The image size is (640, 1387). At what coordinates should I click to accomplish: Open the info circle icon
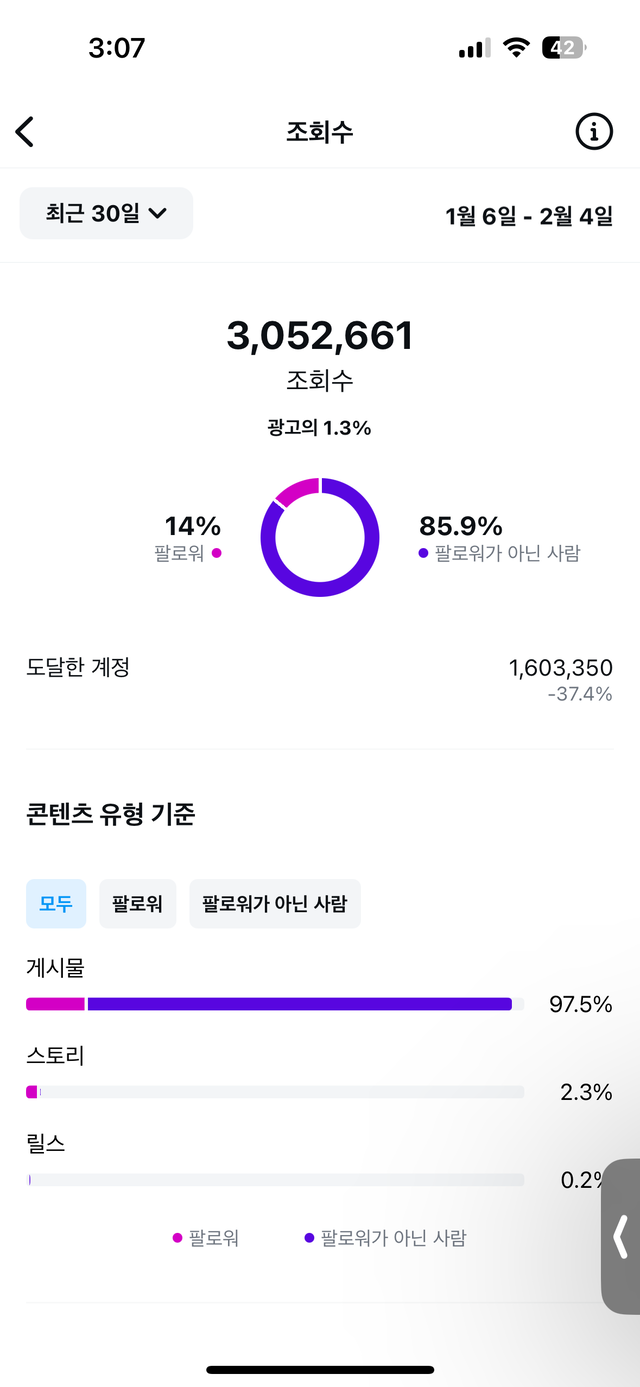coord(594,131)
